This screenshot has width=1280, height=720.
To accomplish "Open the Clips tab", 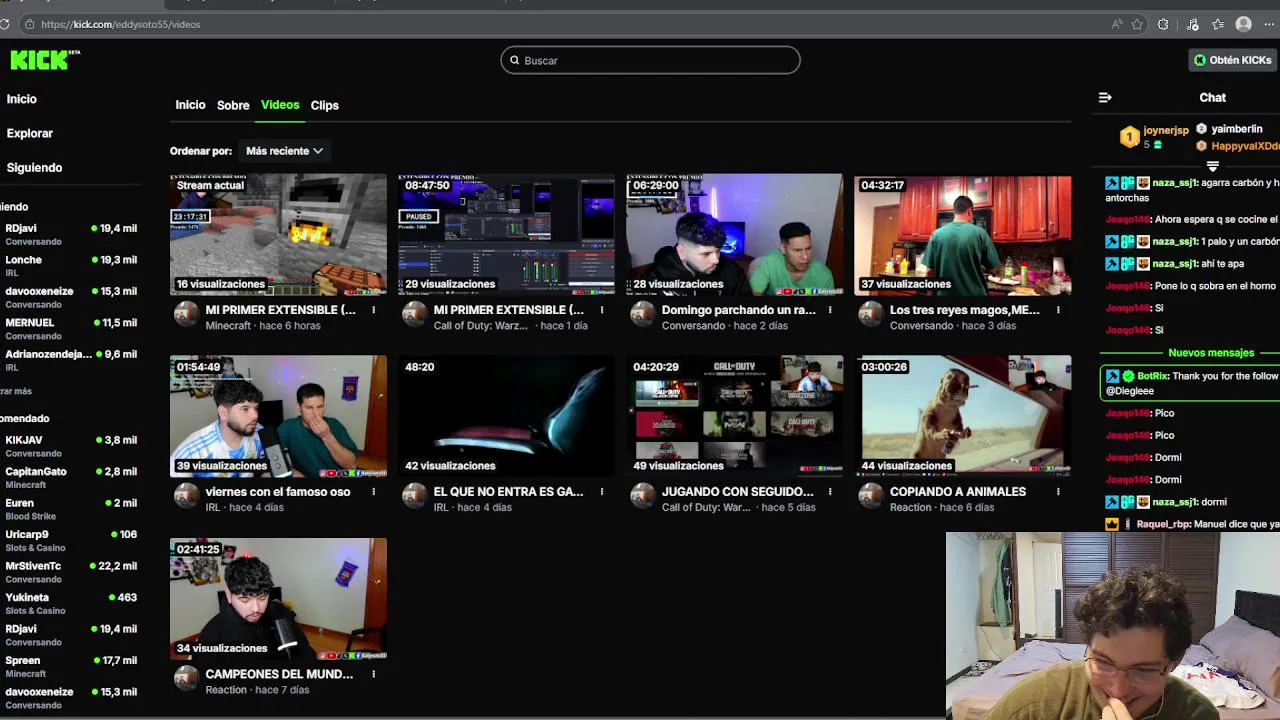I will pyautogui.click(x=324, y=105).
